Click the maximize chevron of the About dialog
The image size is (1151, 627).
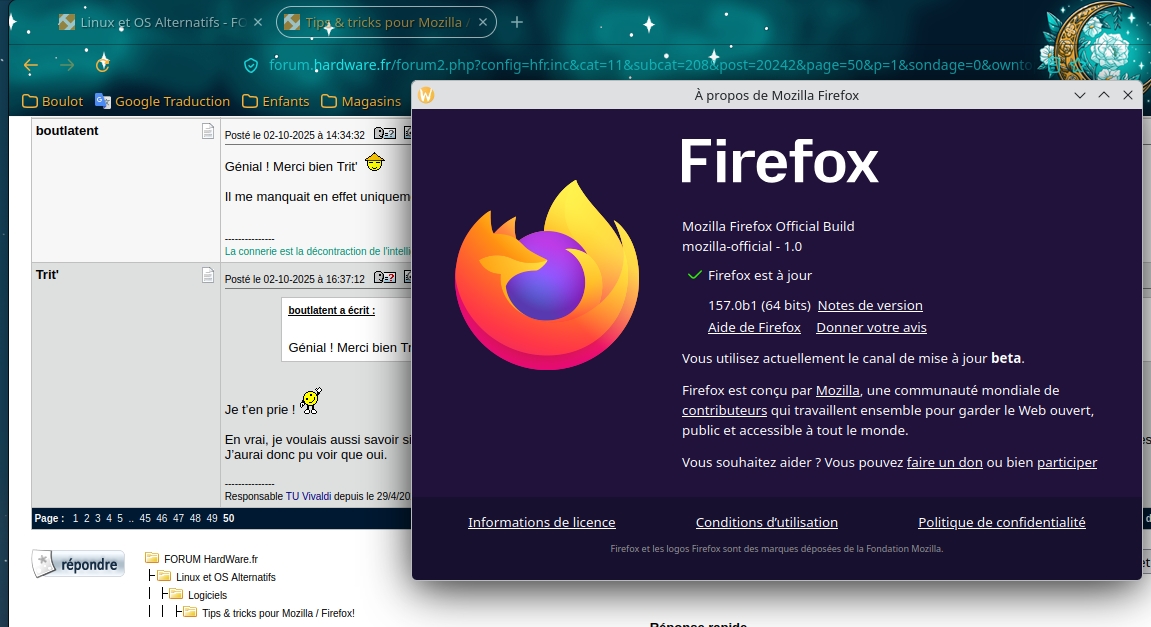coord(1104,95)
